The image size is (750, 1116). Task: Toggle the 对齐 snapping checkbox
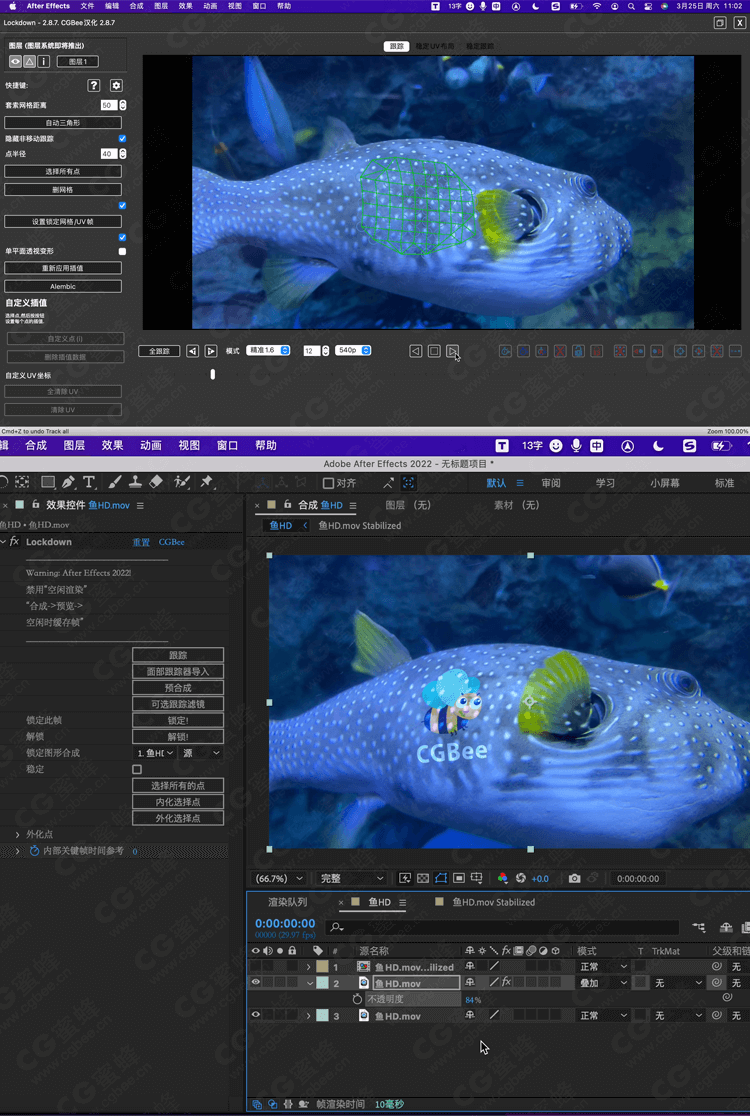coord(328,483)
